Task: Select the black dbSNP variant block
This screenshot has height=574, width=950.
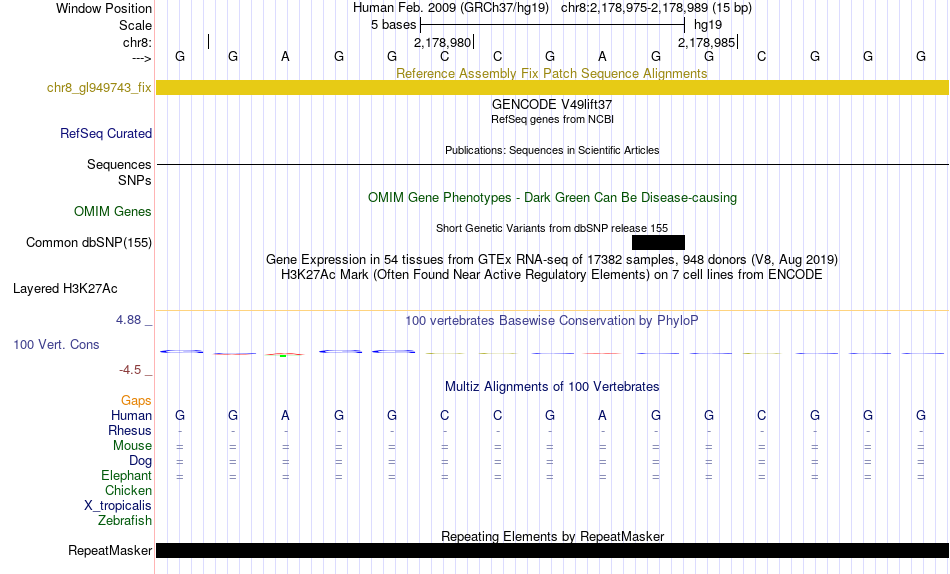Action: [658, 242]
